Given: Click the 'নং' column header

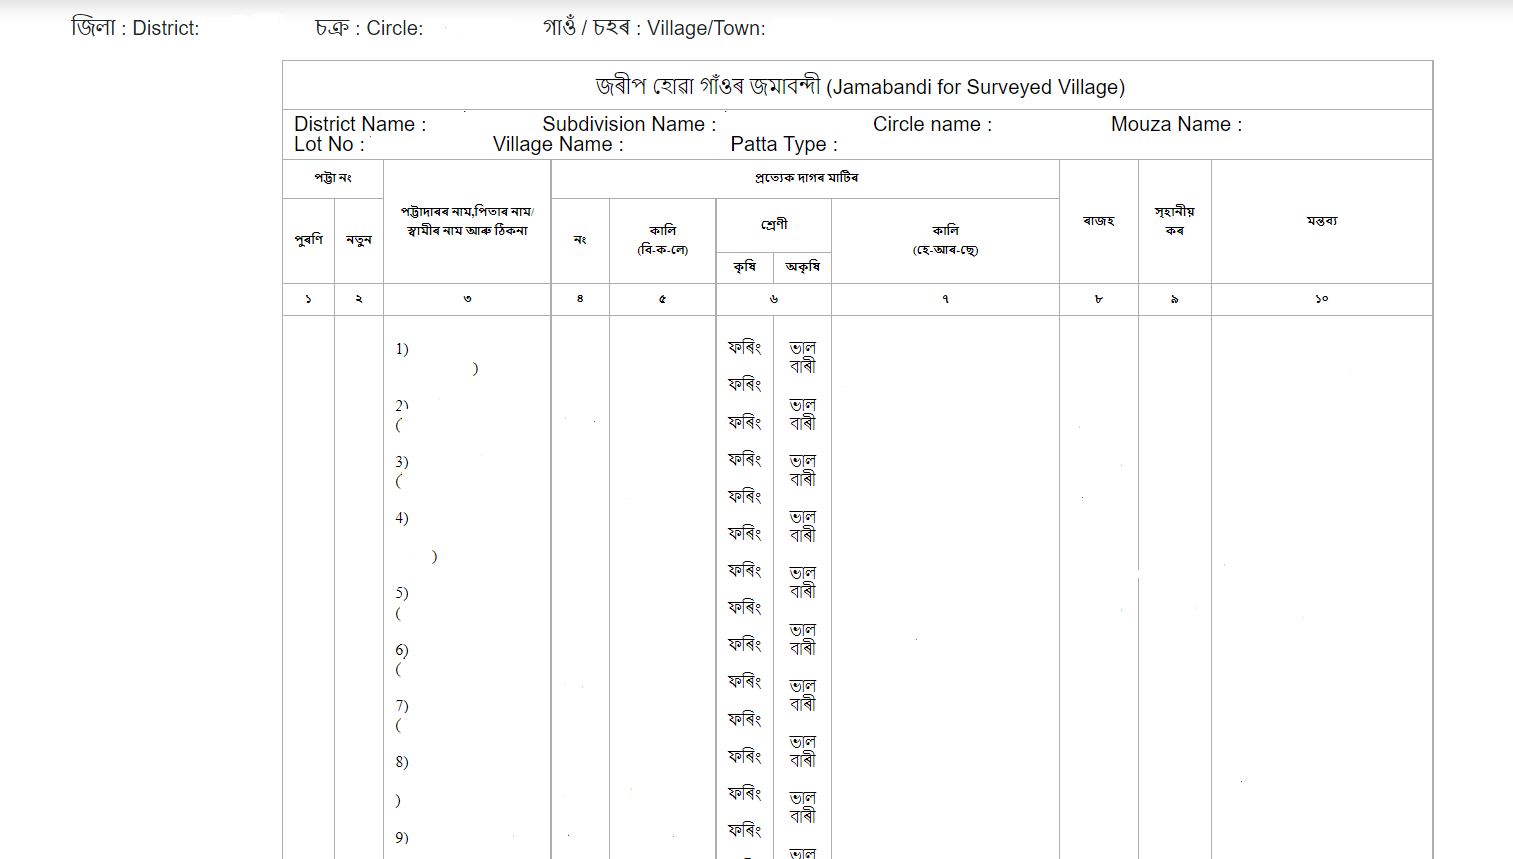Looking at the screenshot, I should click(x=580, y=240).
